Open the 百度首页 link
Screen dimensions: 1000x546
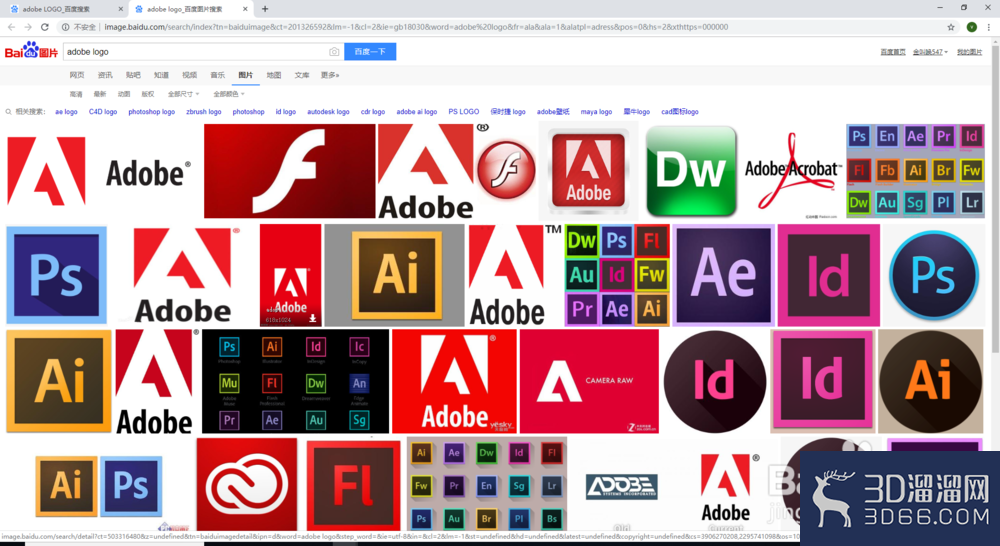click(x=893, y=52)
